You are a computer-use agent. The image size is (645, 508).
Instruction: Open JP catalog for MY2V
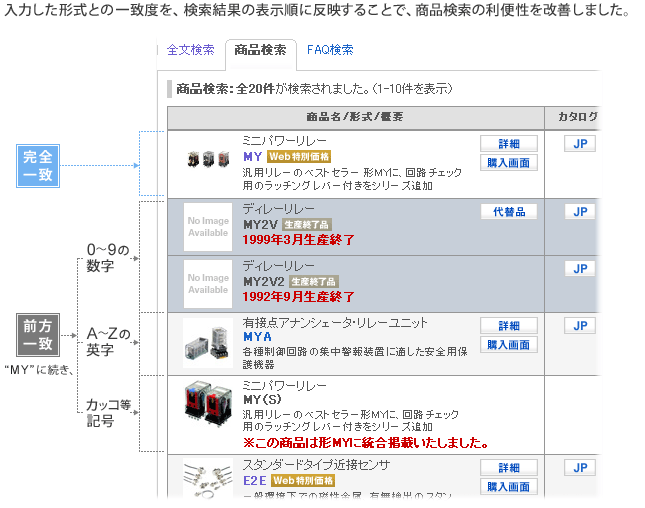[580, 211]
